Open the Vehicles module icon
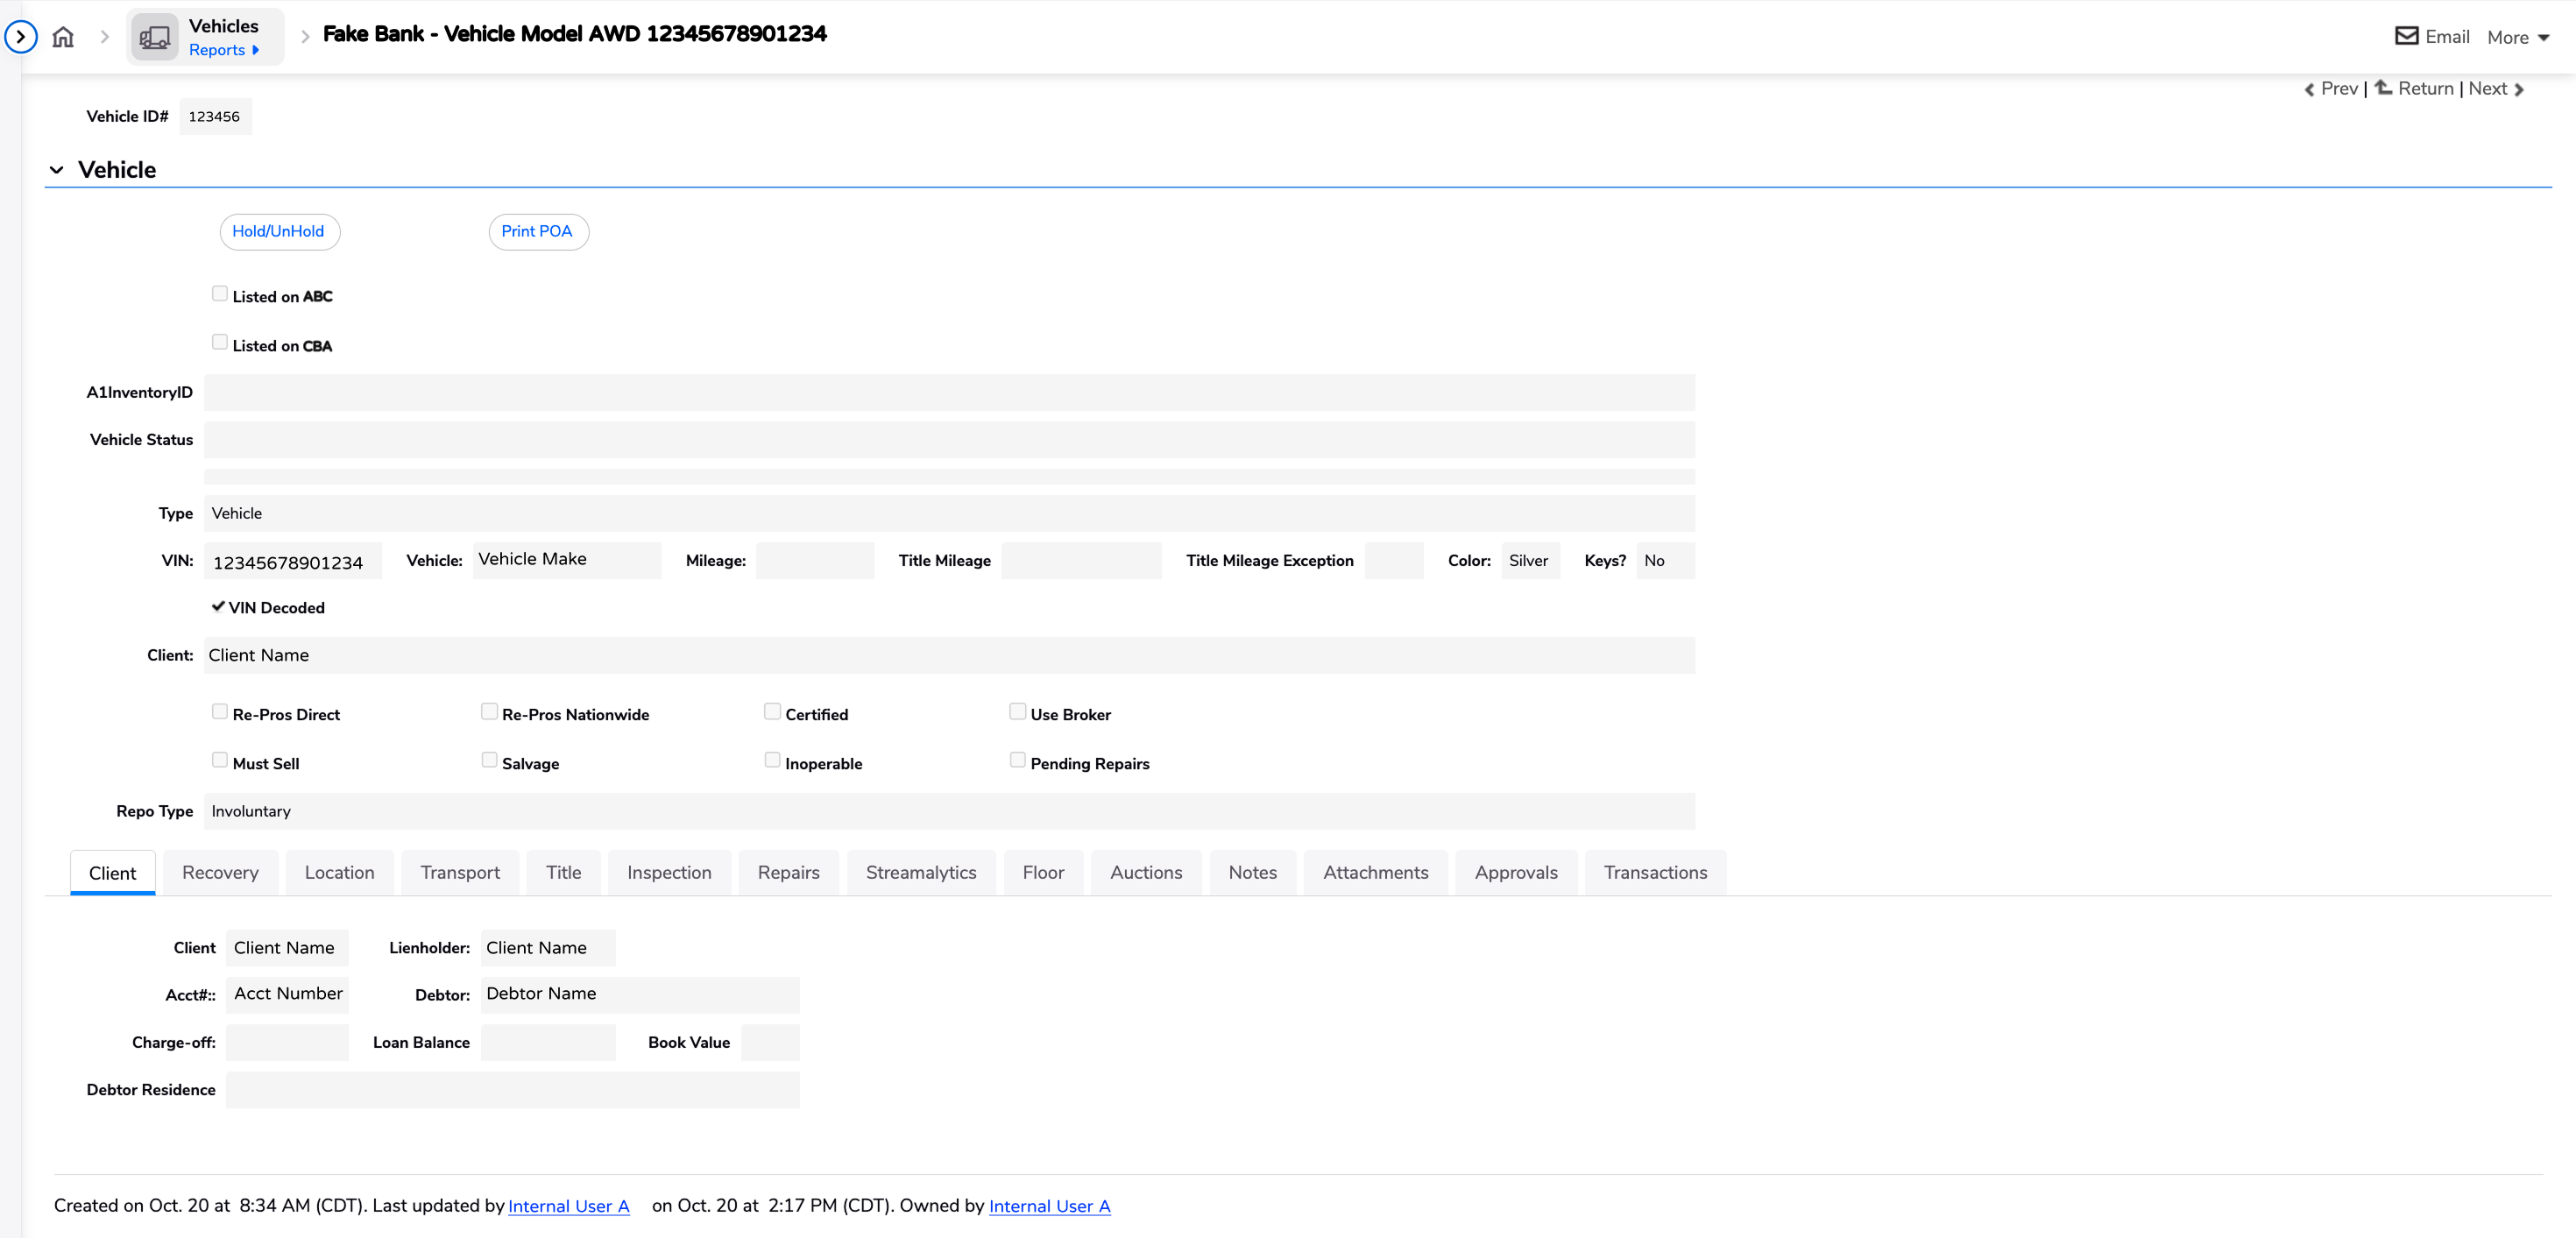Viewport: 2576px width, 1238px height. (154, 37)
